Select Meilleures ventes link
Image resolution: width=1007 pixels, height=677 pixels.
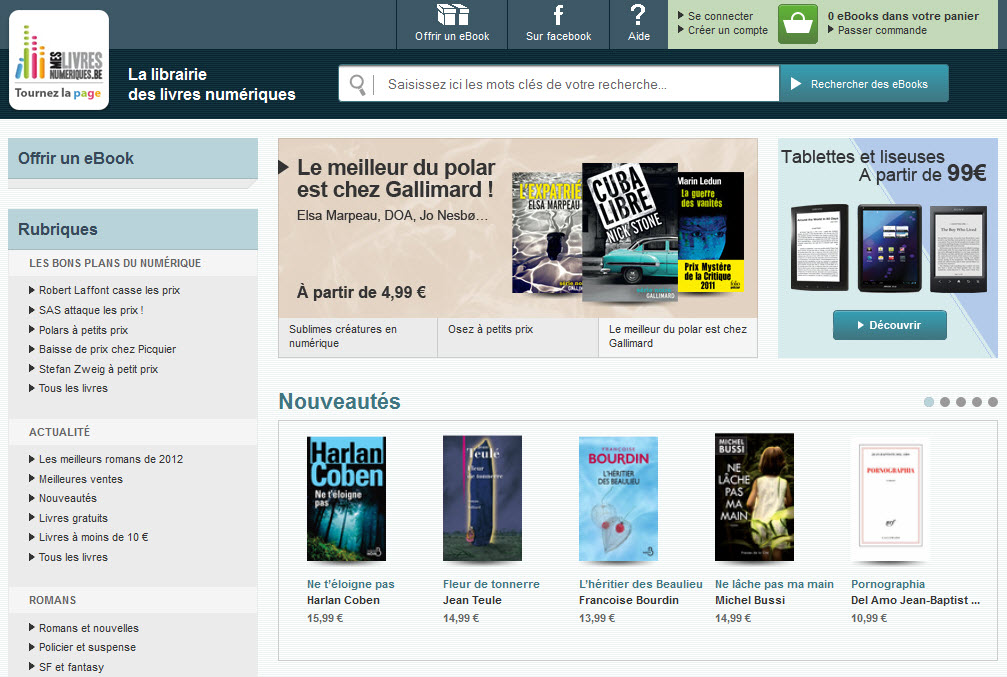click(x=80, y=479)
